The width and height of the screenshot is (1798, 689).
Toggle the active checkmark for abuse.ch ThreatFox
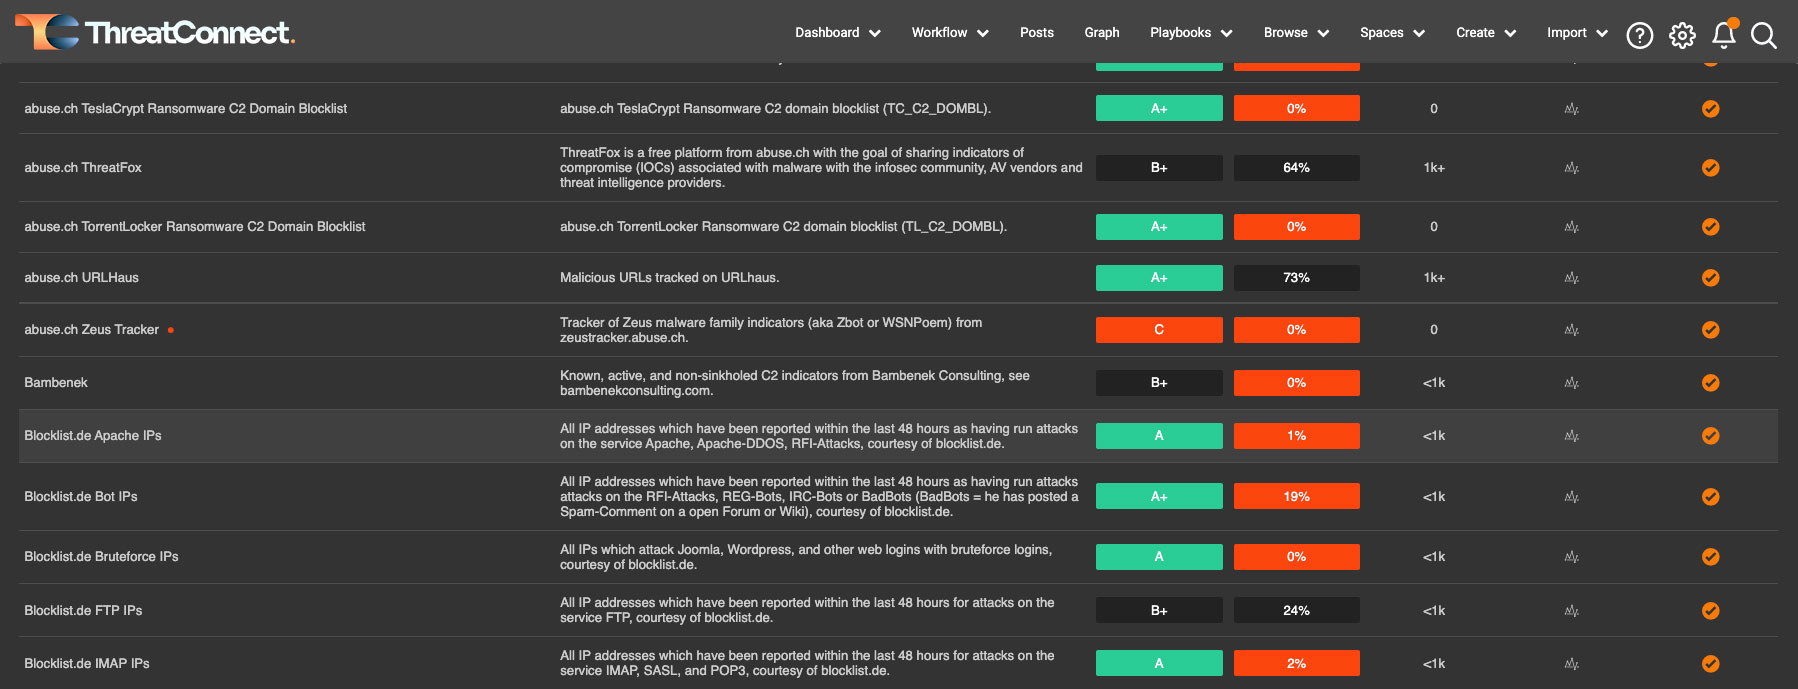[x=1711, y=168]
